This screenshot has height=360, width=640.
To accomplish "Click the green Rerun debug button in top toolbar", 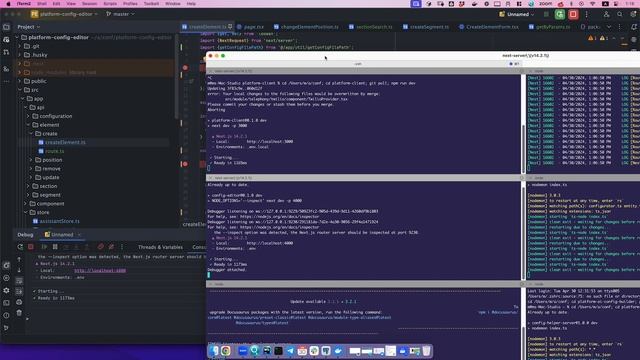I will pos(560,14).
